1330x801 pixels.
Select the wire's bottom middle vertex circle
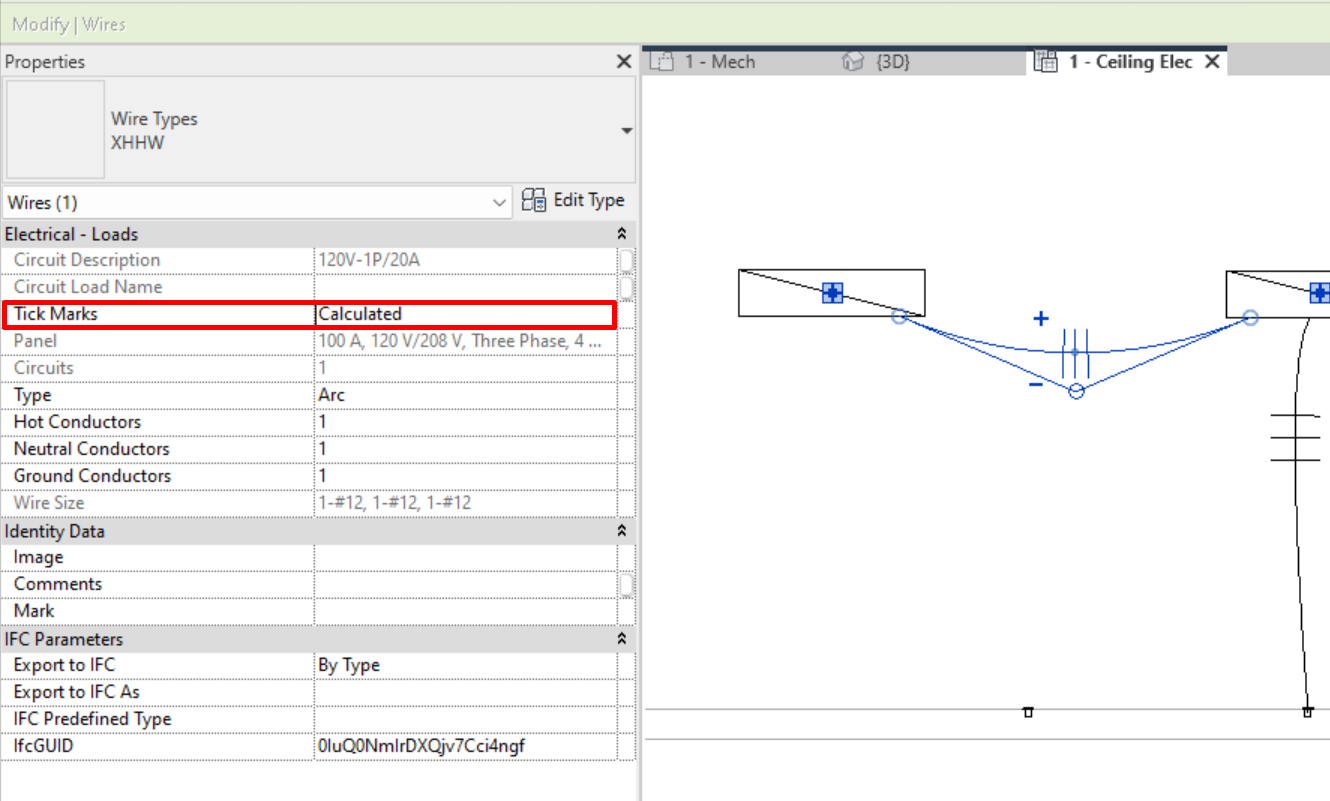[1076, 391]
